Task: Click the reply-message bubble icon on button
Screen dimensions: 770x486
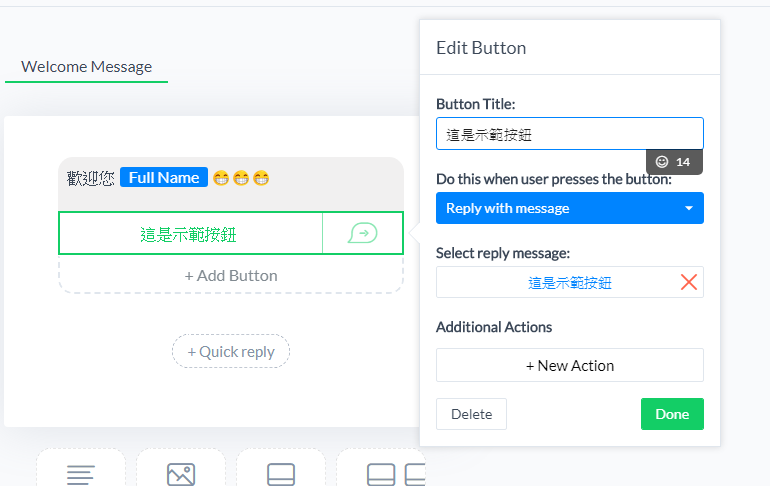Action: (x=362, y=233)
